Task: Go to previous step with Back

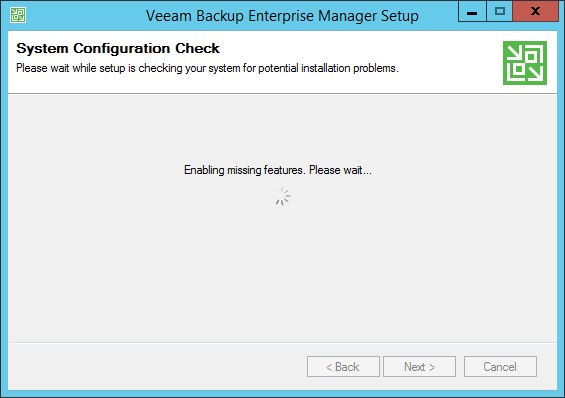Action: (x=343, y=367)
